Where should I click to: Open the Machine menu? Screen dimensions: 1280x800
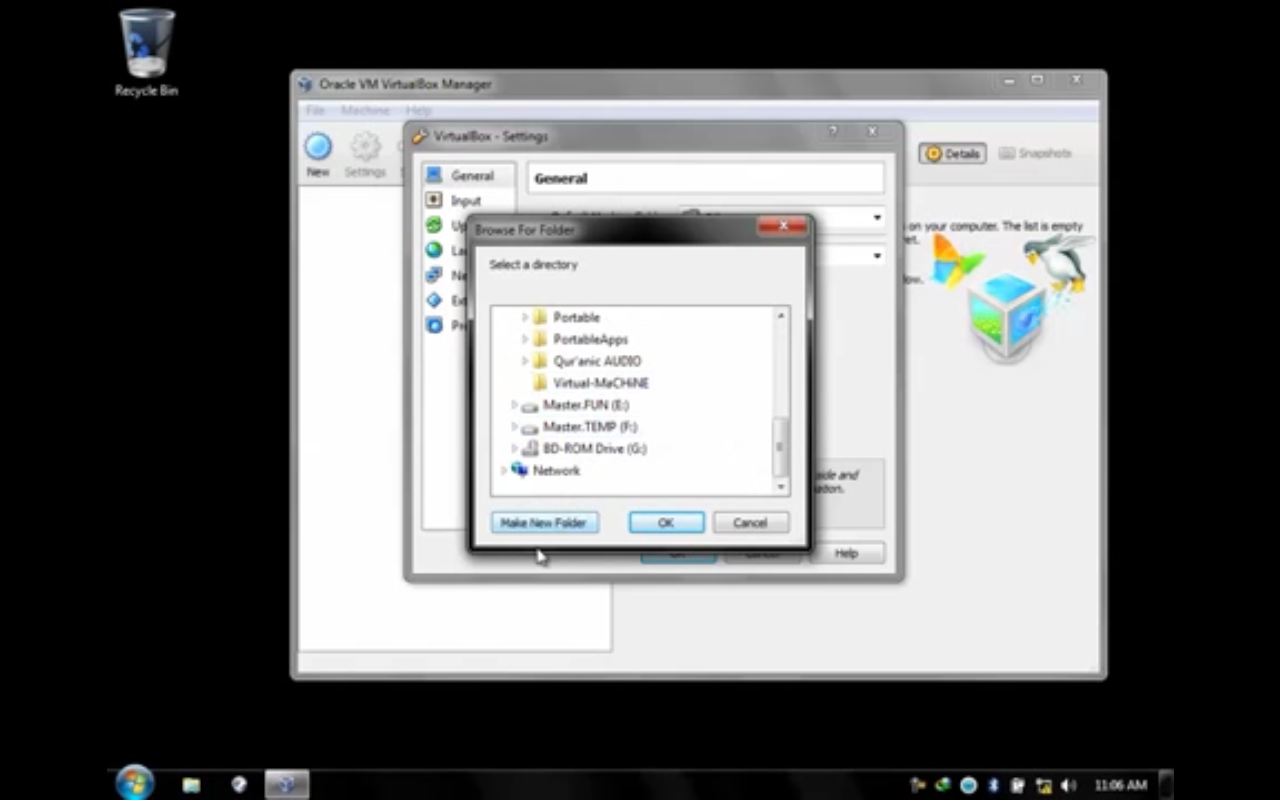365,110
